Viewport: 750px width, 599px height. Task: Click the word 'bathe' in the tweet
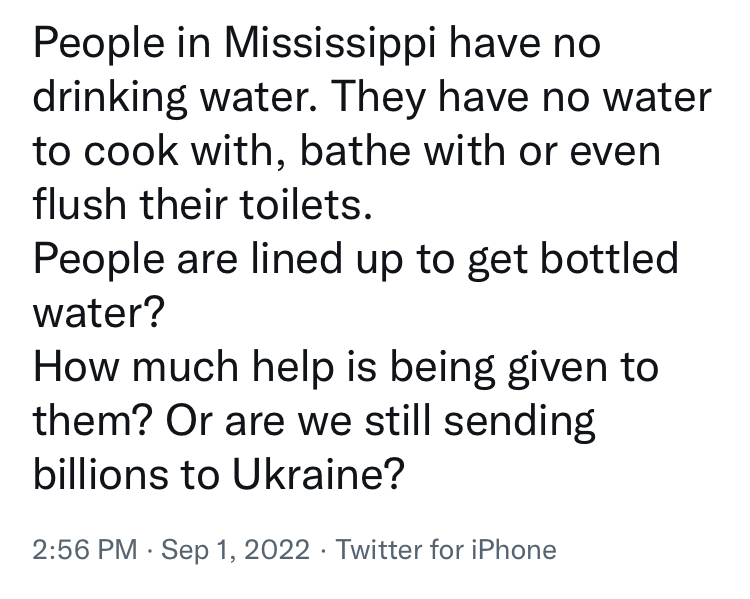(x=355, y=150)
